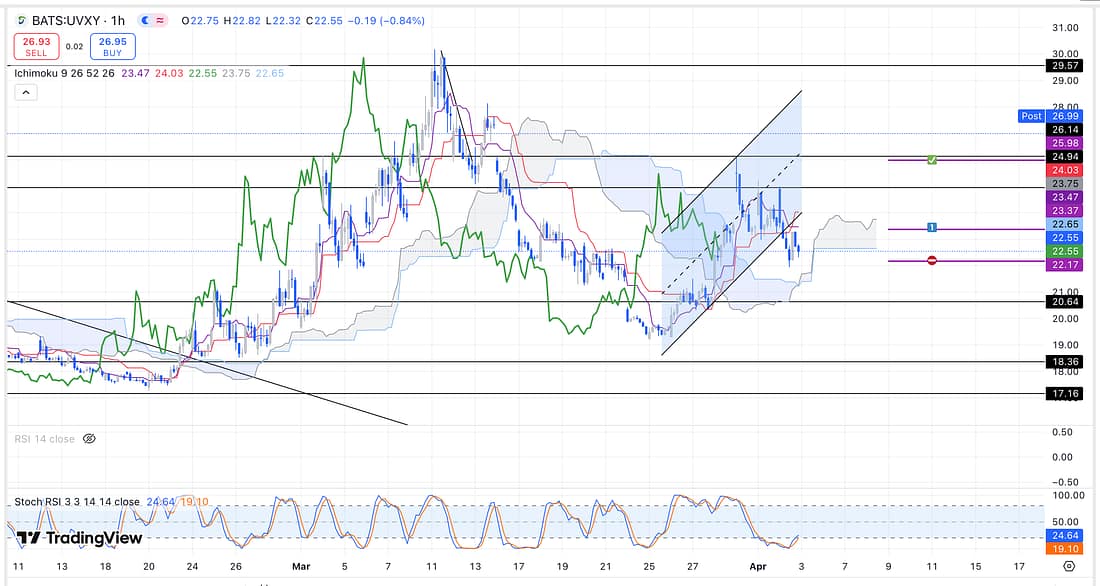
Task: Click the green checkmark take-profit marker
Action: tap(931, 160)
